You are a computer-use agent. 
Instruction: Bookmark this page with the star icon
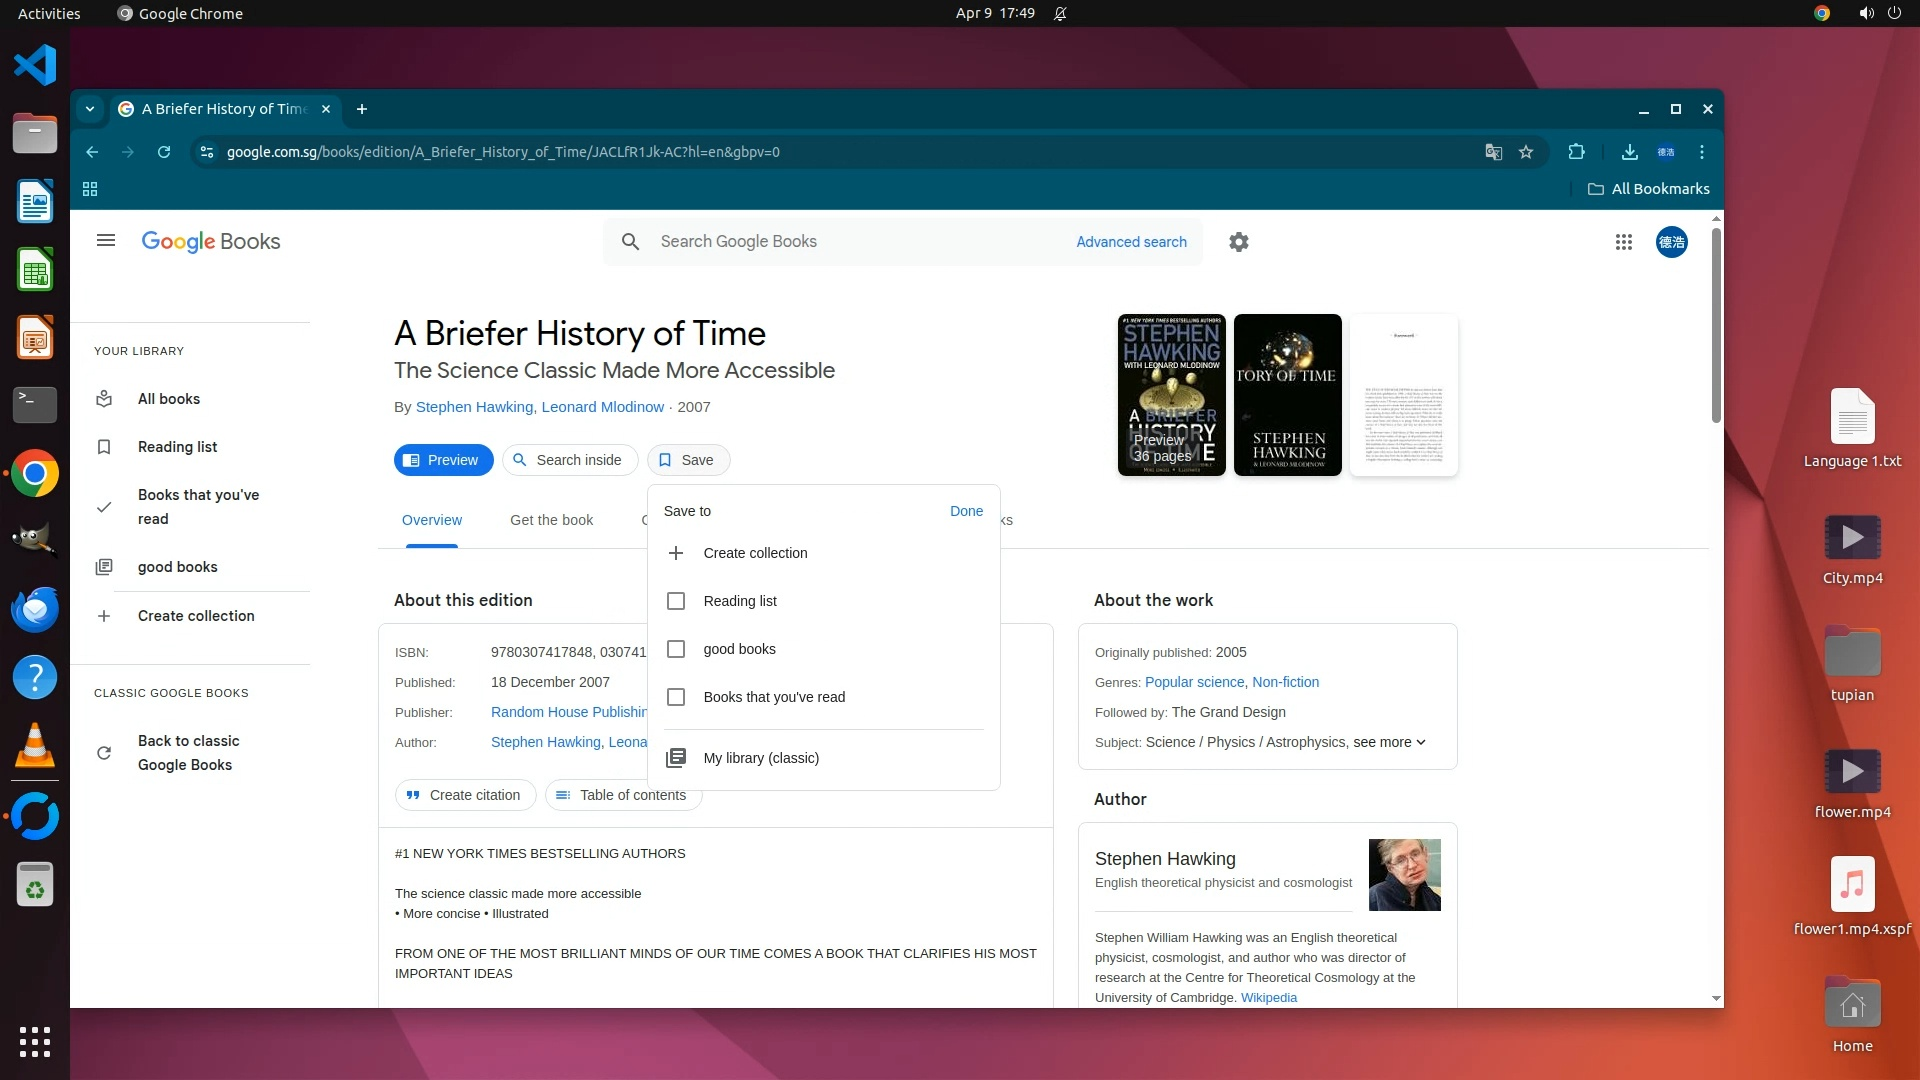pyautogui.click(x=1526, y=152)
